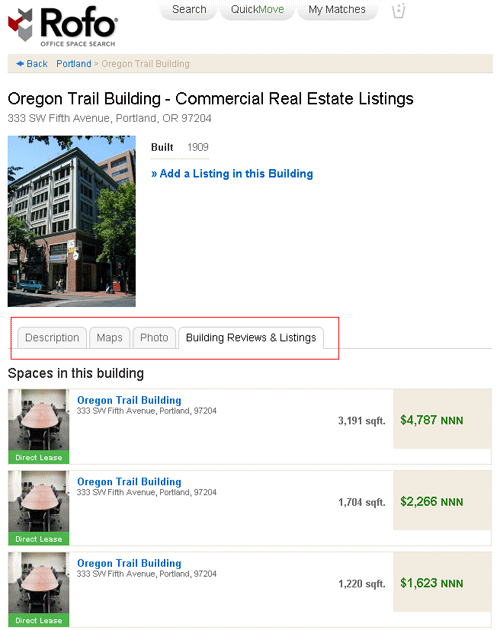Viewport: 500px width, 630px height.
Task: Go to QuickMove
Action: 257,10
